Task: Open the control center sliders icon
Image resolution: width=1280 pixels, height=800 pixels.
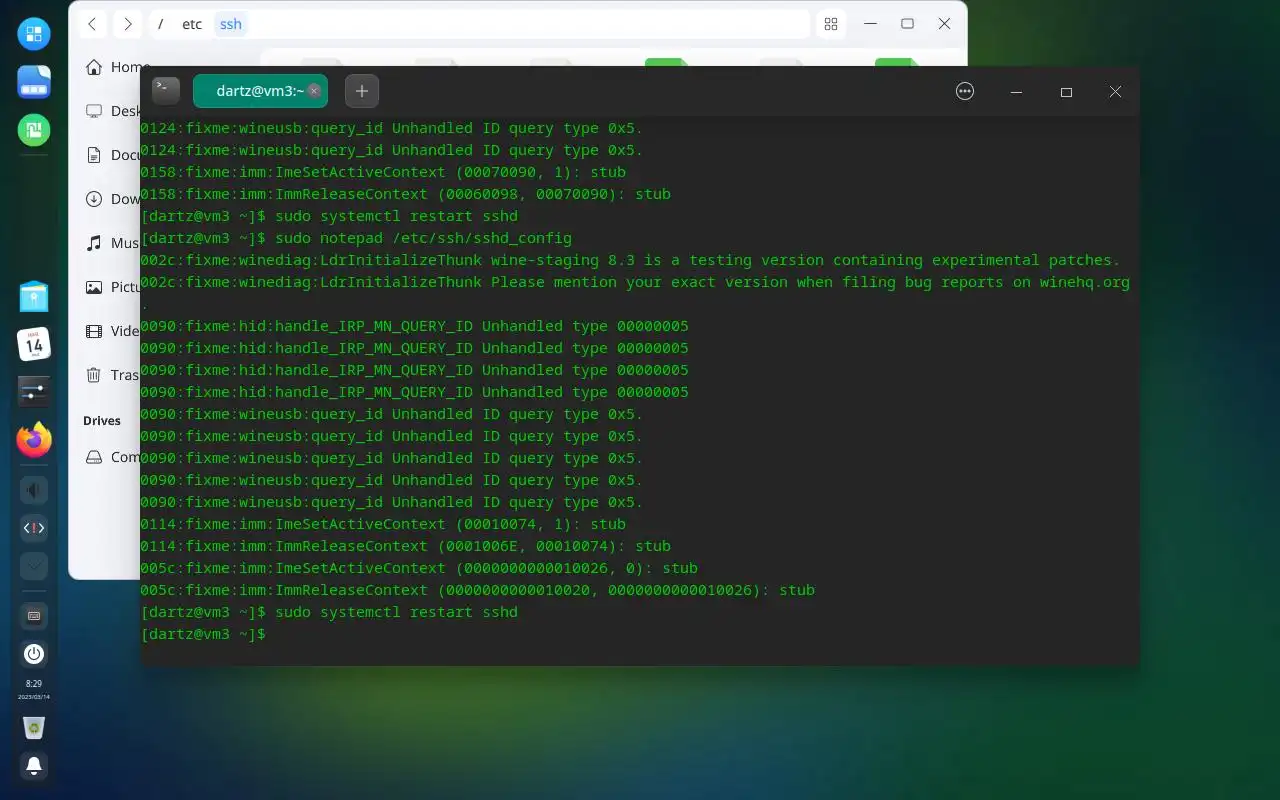Action: pyautogui.click(x=34, y=391)
